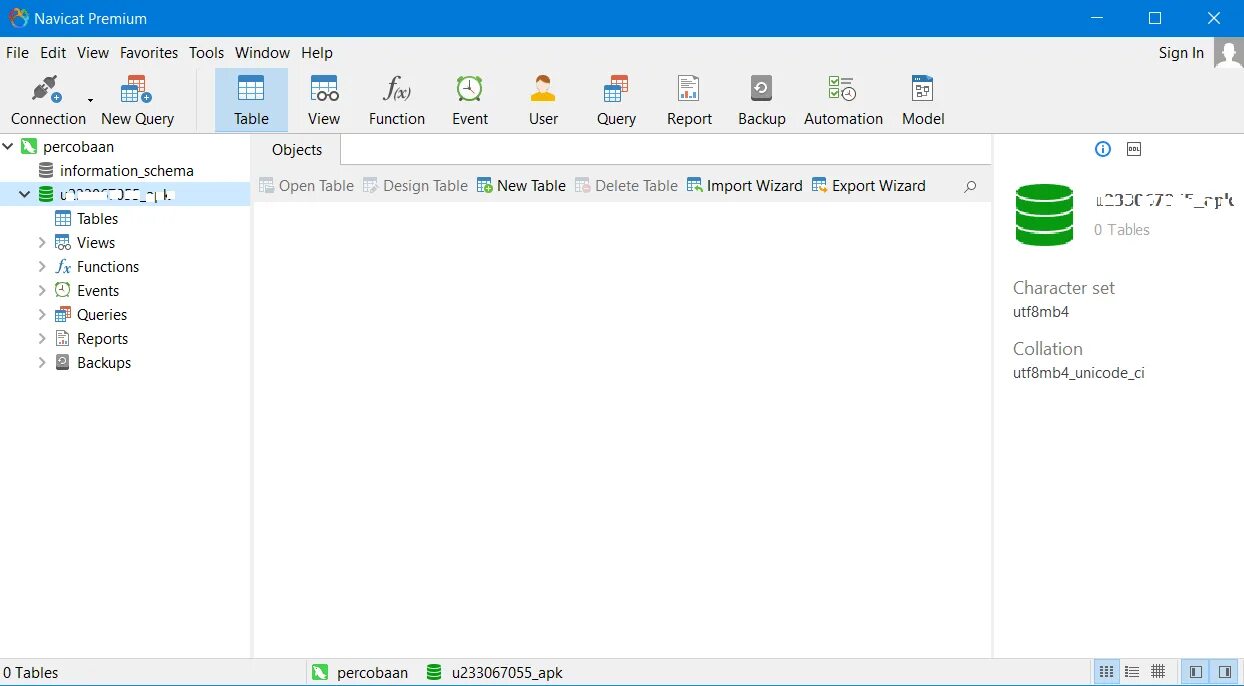The image size is (1244, 686).
Task: Select the information_schema database
Action: tap(126, 171)
